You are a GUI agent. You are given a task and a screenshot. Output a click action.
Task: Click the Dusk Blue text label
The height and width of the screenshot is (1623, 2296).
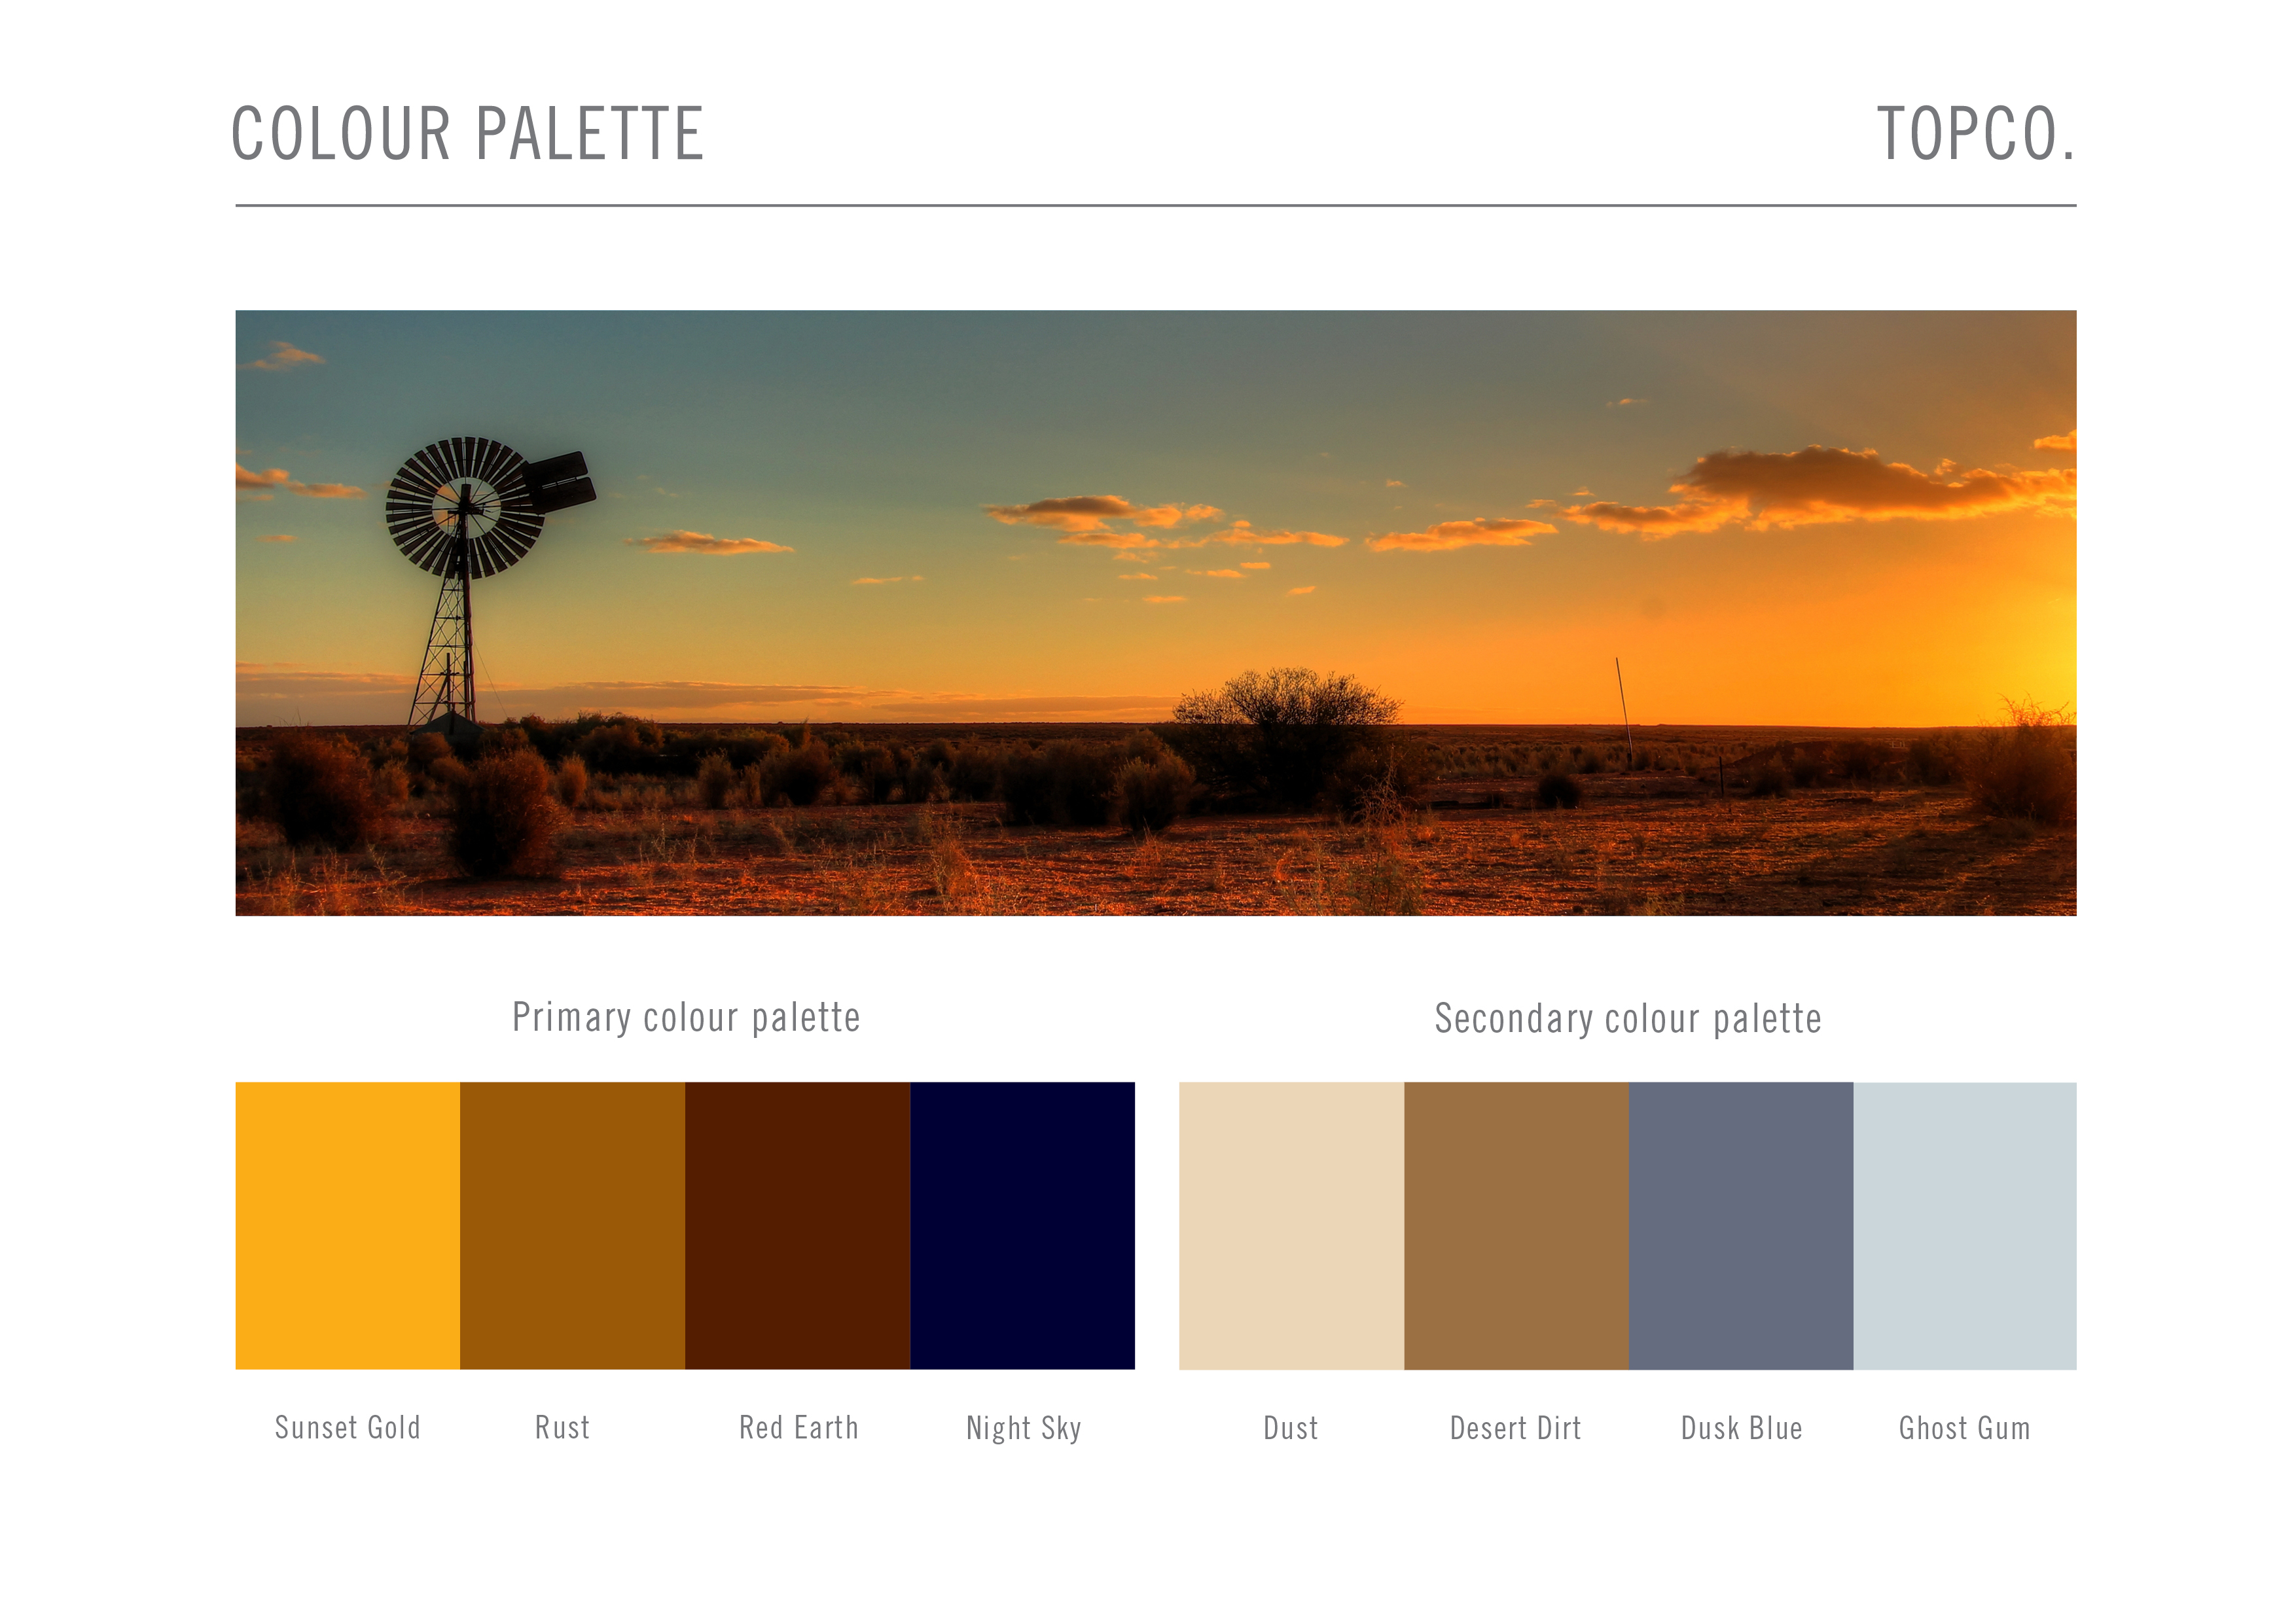[x=1741, y=1428]
